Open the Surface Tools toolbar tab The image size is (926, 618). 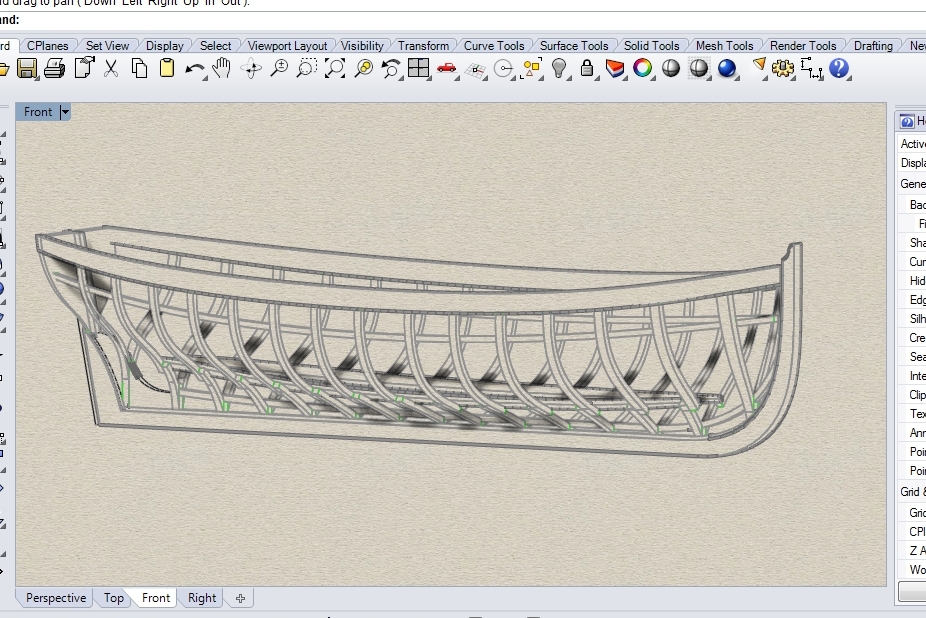(x=574, y=46)
